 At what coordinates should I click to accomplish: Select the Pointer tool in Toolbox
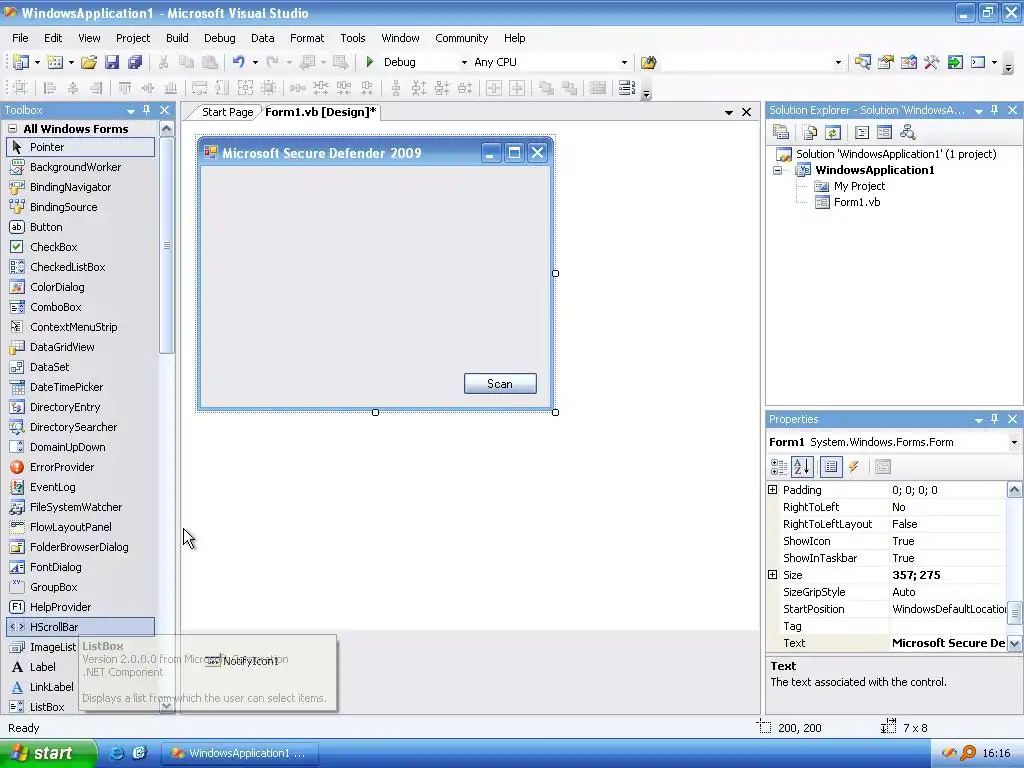[x=80, y=147]
